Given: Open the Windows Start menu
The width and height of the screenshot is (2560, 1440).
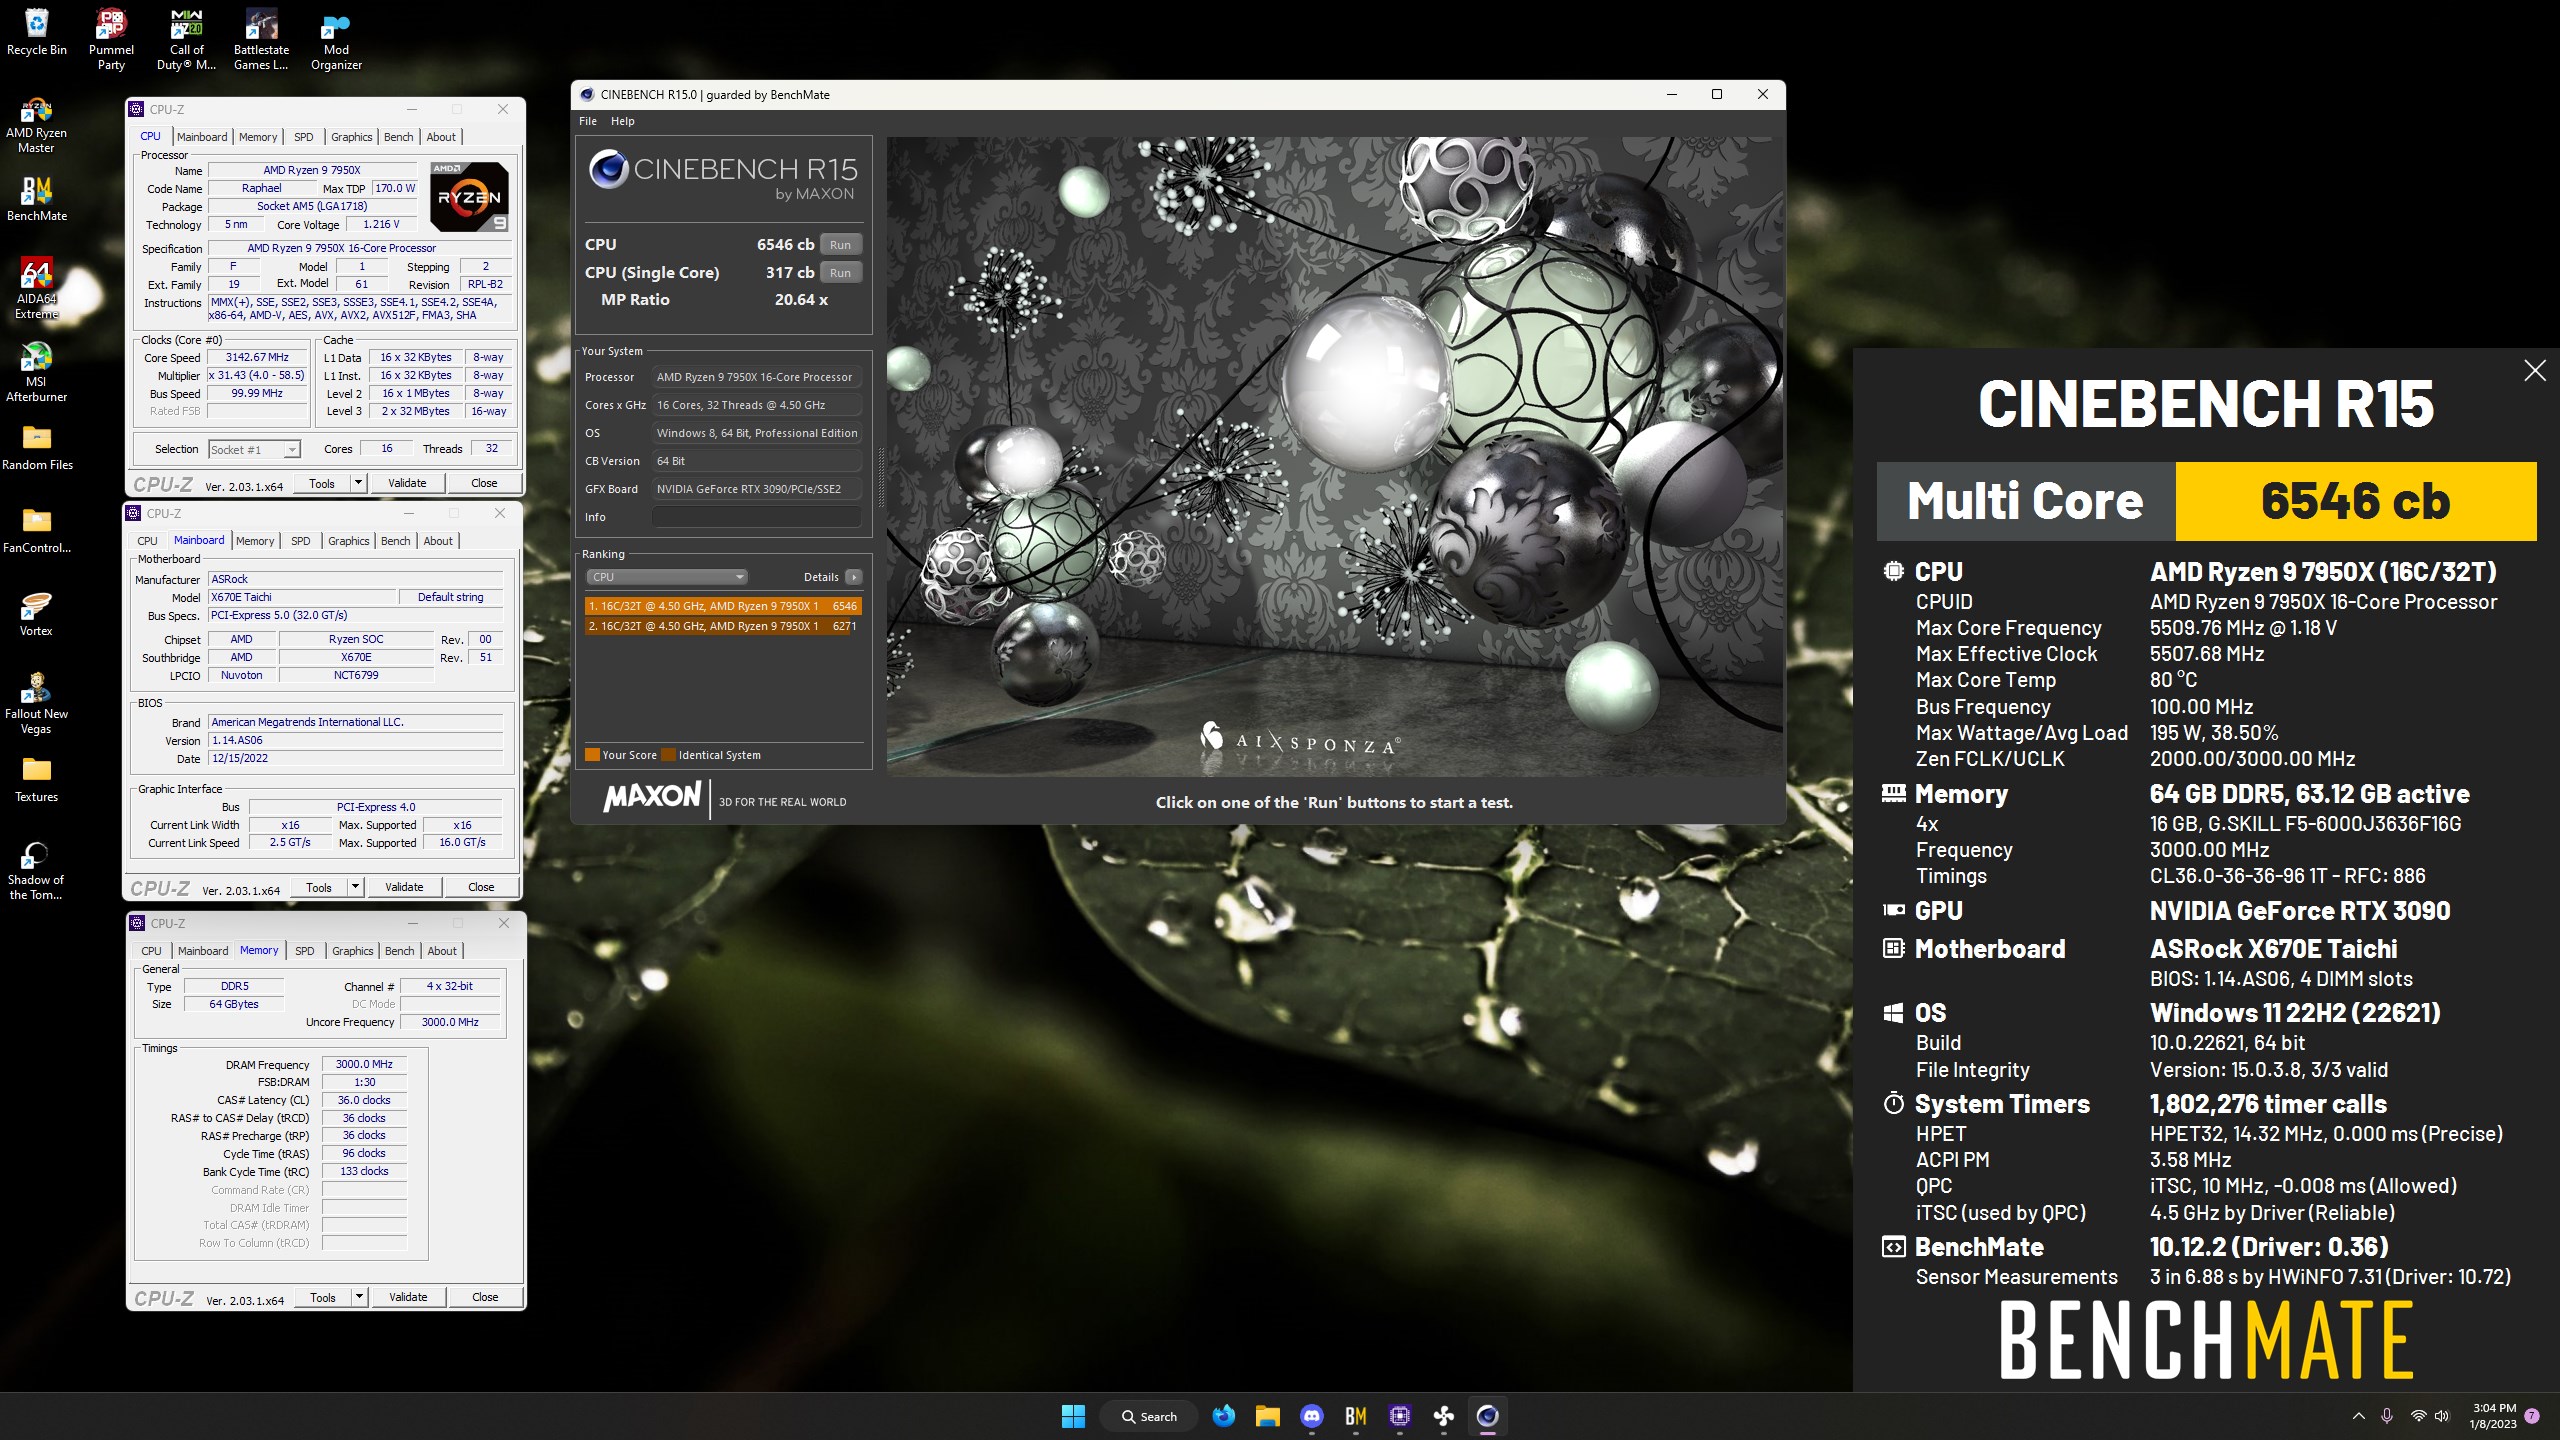Looking at the screenshot, I should coord(1073,1416).
